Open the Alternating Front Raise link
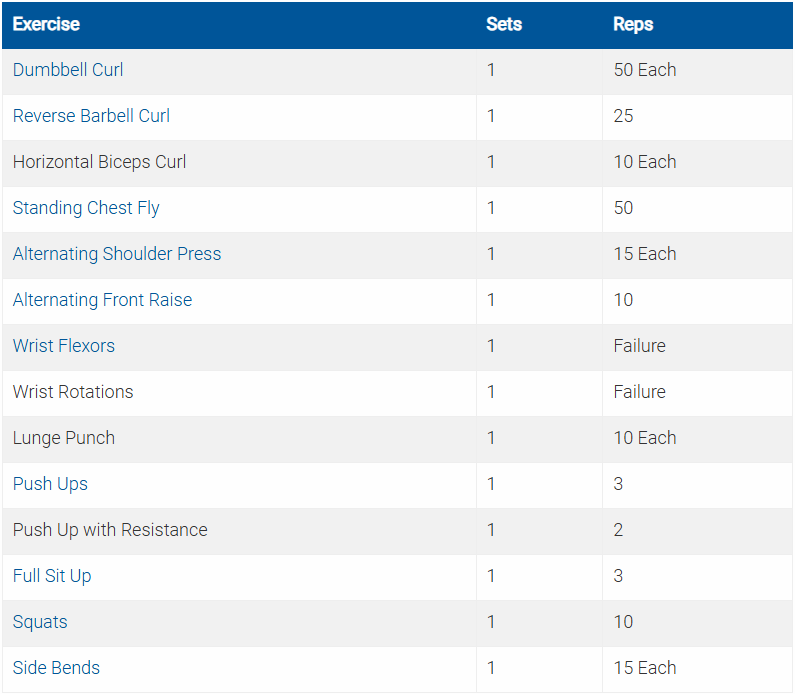This screenshot has height=694, width=795. [102, 300]
